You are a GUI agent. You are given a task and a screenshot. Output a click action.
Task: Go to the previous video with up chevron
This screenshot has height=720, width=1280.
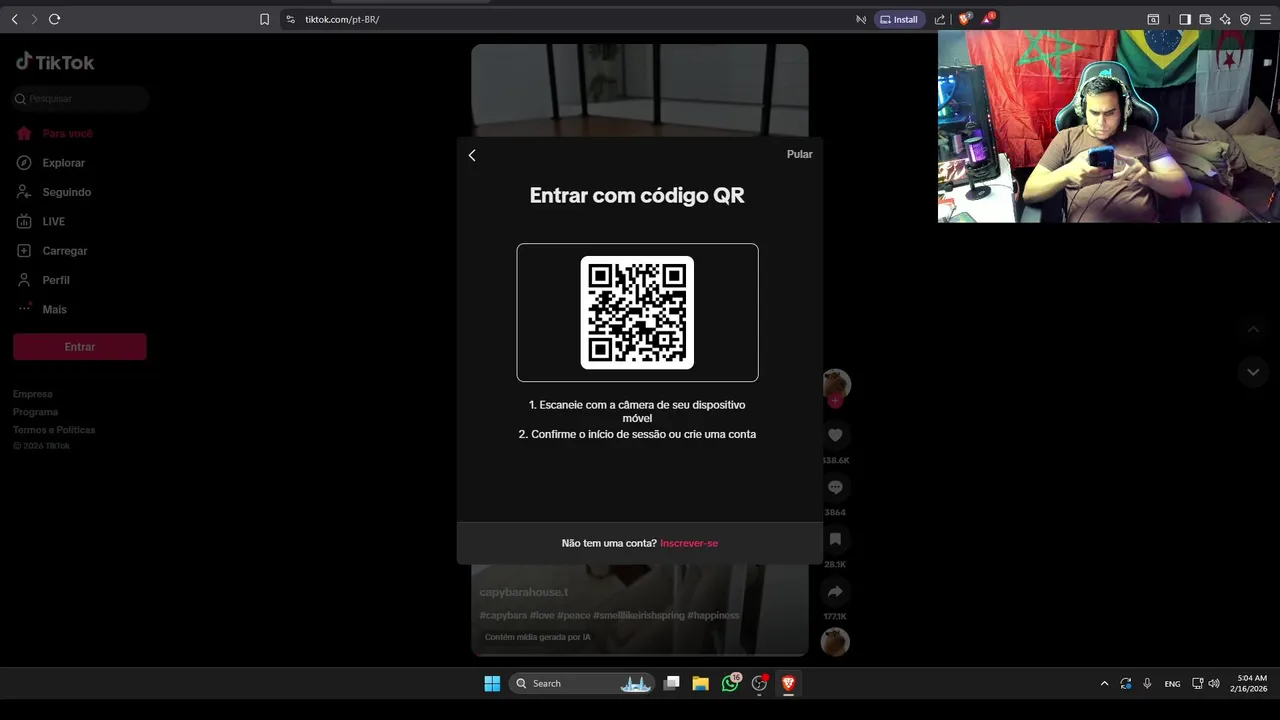[x=1253, y=329]
